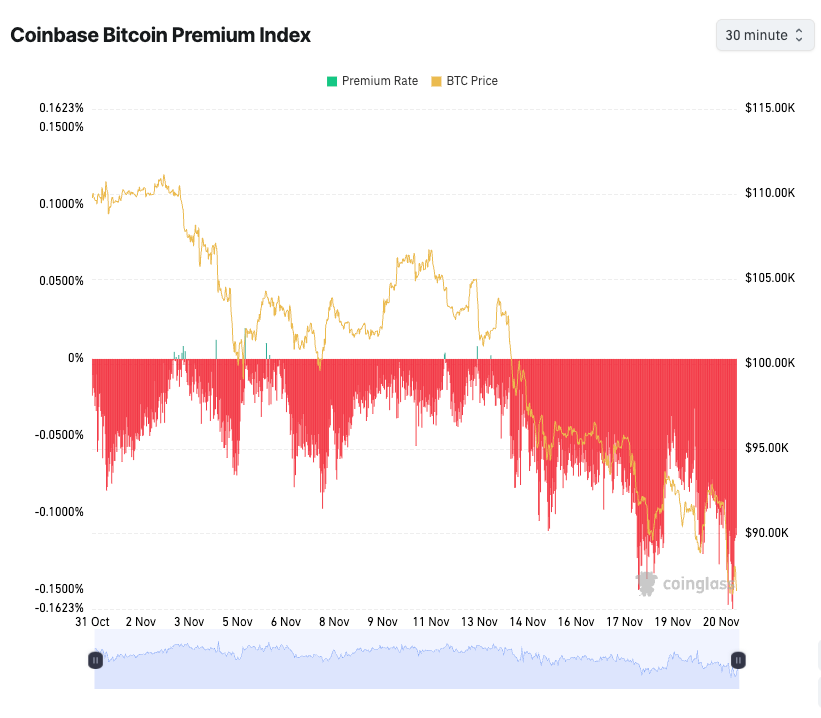The height and width of the screenshot is (718, 821).
Task: Toggle the yellow BTC Price legend swatch
Action: pos(436,81)
